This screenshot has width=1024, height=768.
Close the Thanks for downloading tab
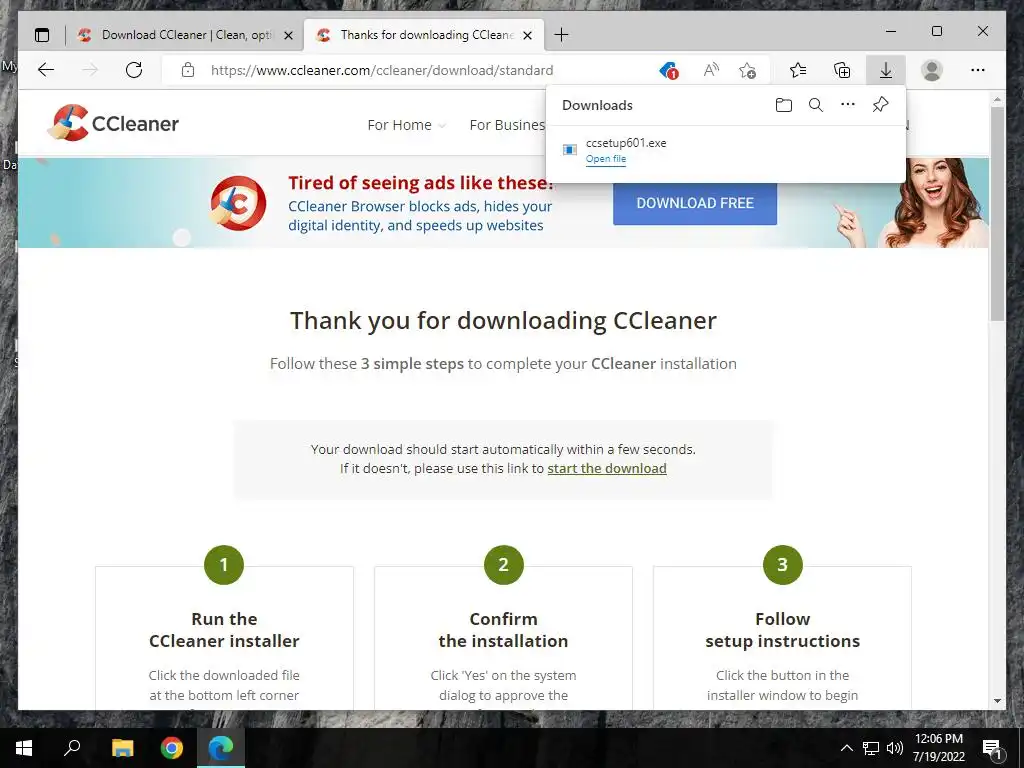528,35
